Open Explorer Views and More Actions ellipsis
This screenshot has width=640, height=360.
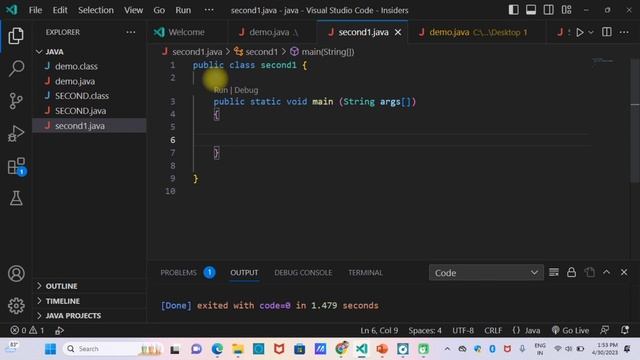coord(131,32)
